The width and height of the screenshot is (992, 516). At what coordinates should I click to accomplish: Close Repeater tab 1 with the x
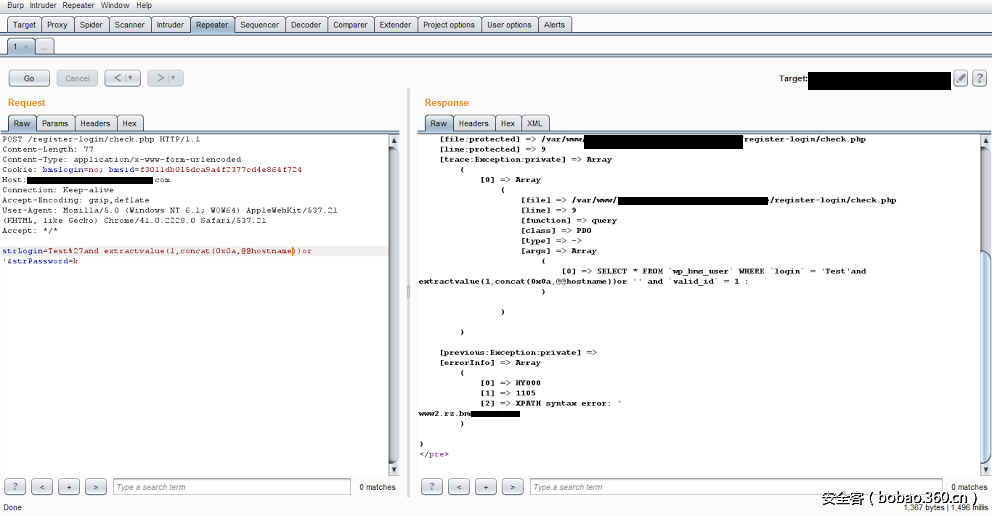[26, 46]
